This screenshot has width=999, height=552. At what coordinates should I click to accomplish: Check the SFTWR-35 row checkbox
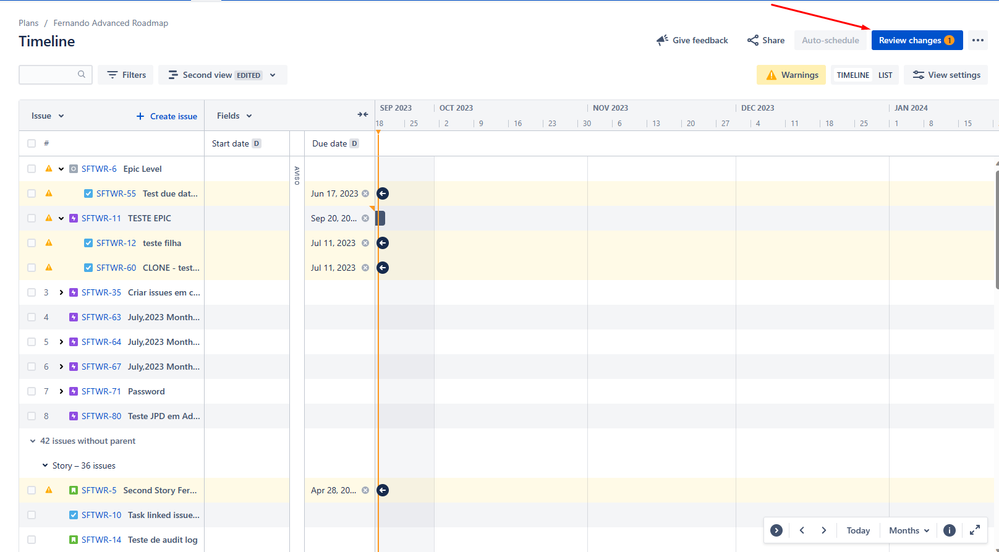point(31,293)
